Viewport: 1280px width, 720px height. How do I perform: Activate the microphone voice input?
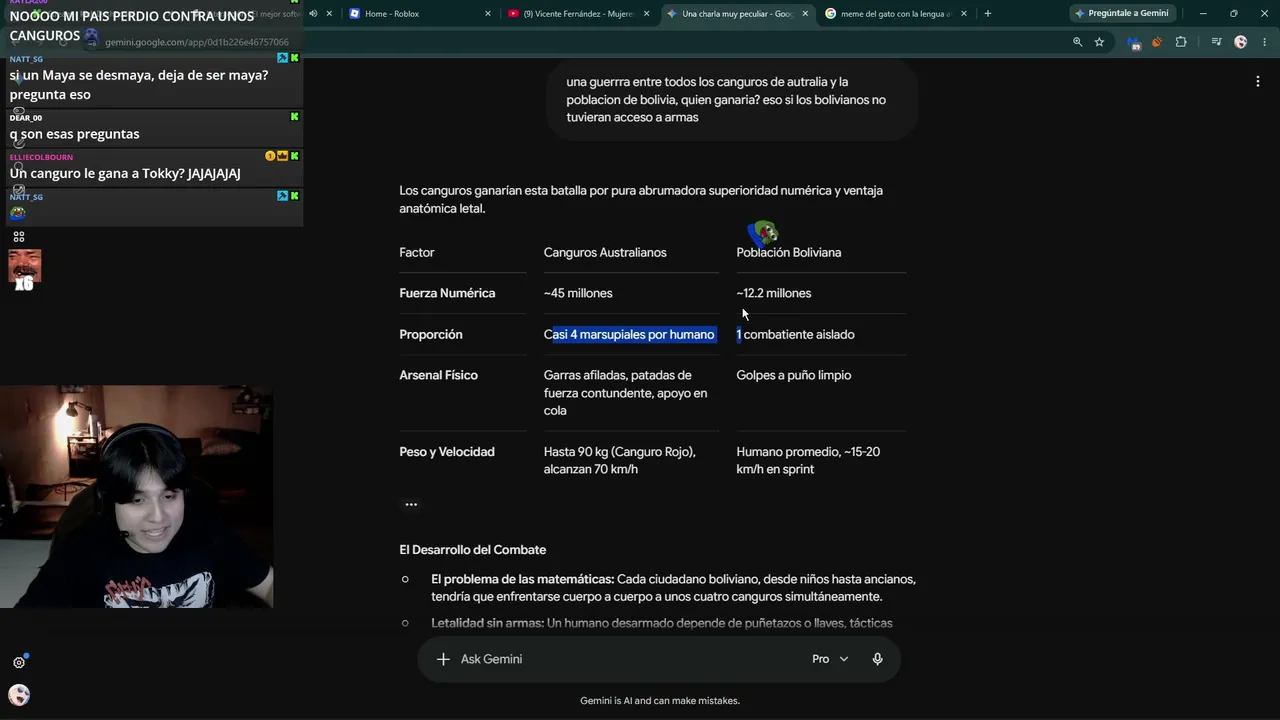pos(877,659)
